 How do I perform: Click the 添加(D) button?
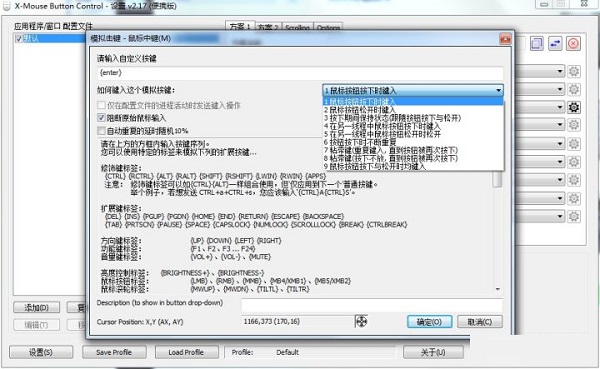point(36,307)
